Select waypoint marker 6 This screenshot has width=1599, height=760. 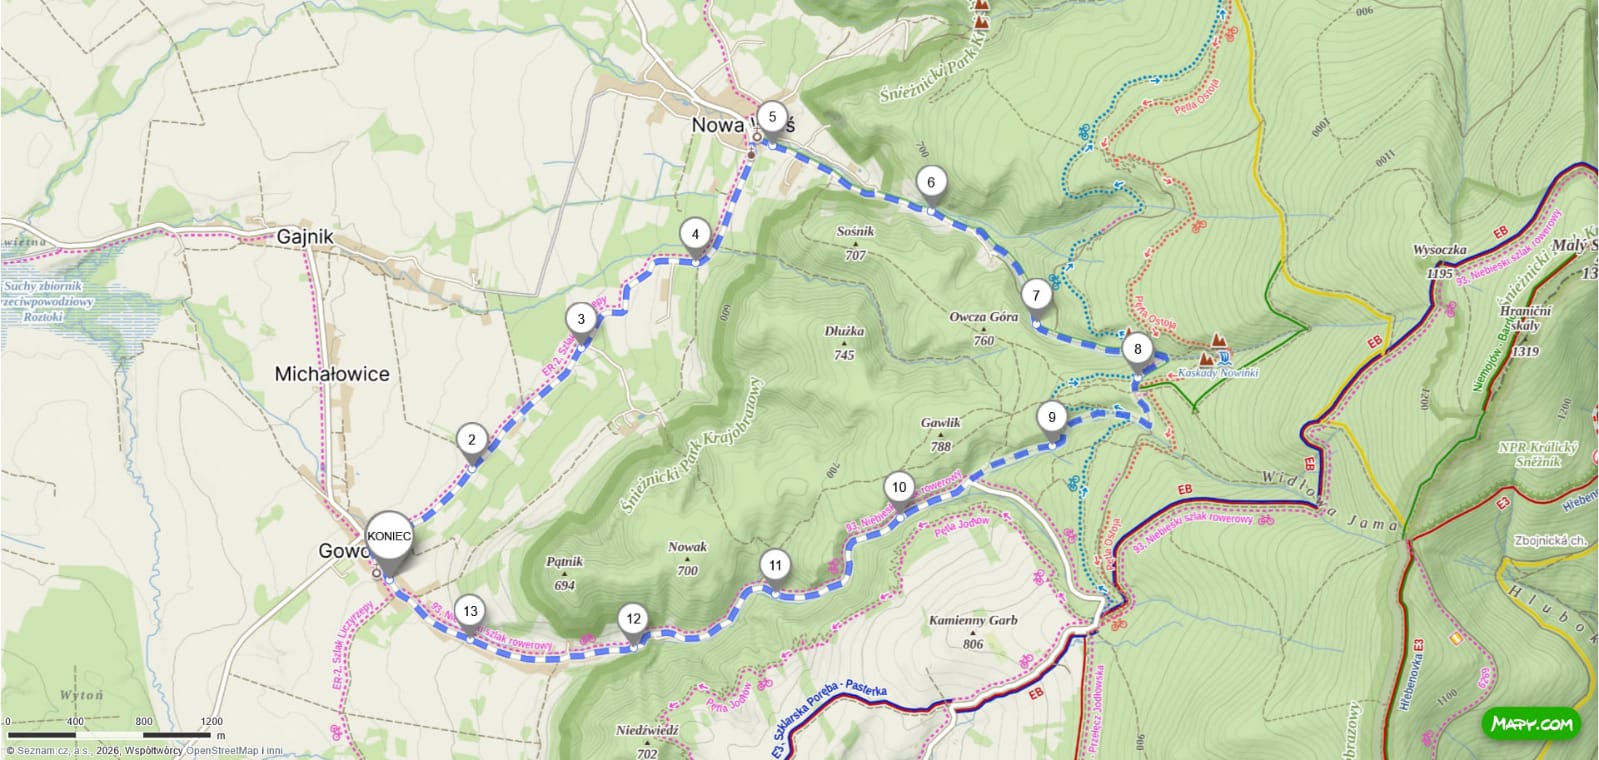(x=931, y=183)
